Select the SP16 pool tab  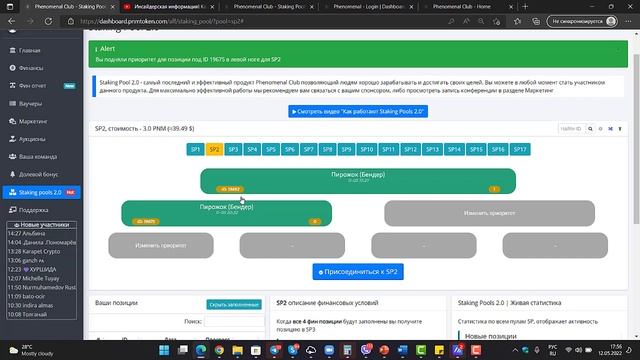(498, 149)
